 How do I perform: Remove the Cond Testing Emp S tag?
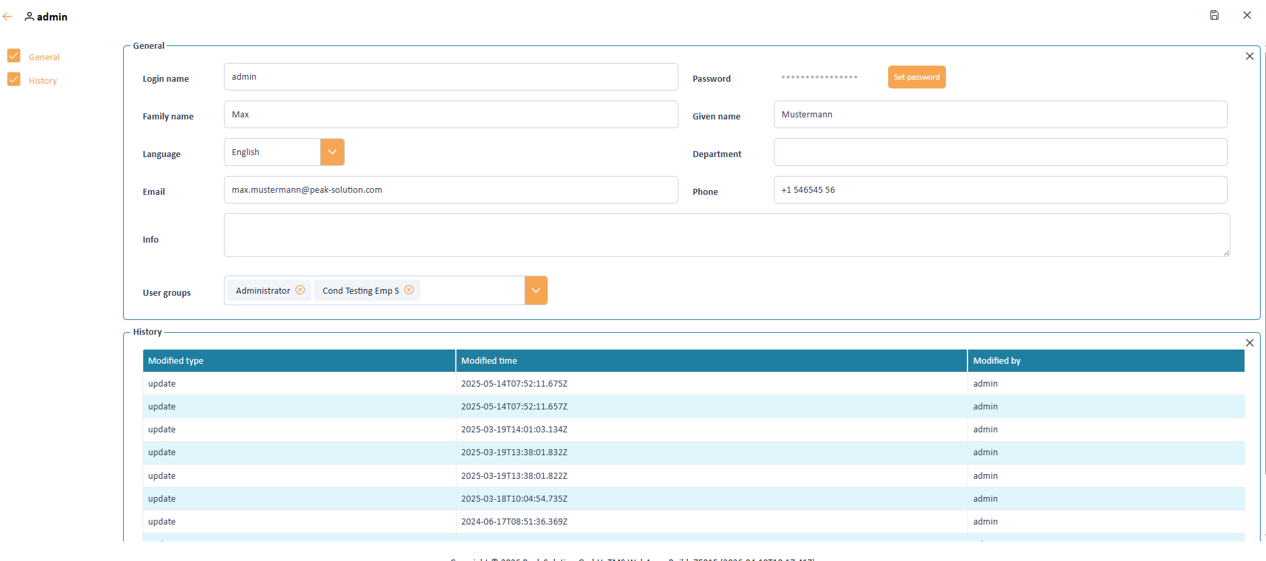(409, 290)
